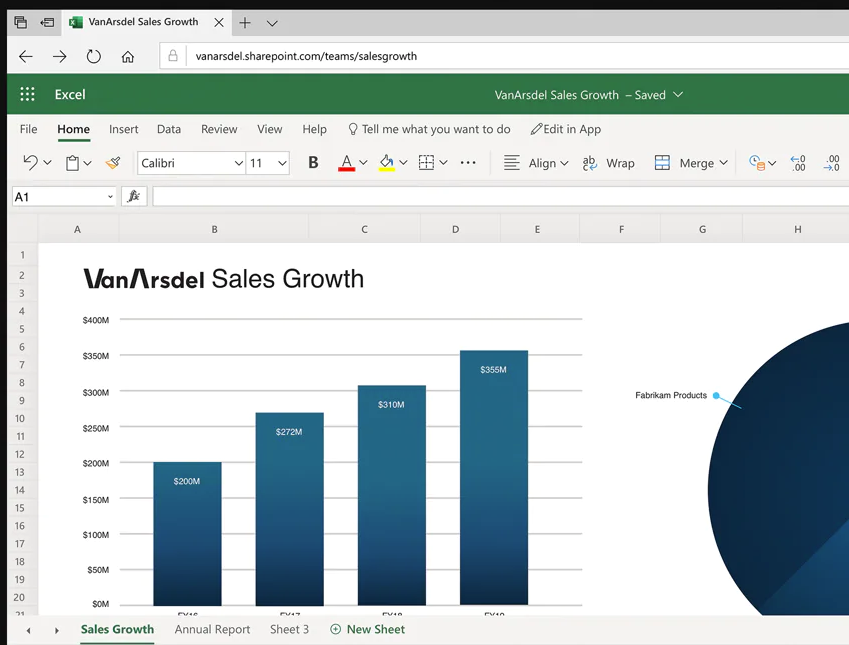Open the more options ellipsis
Screen dimensions: 849x645
click(468, 162)
